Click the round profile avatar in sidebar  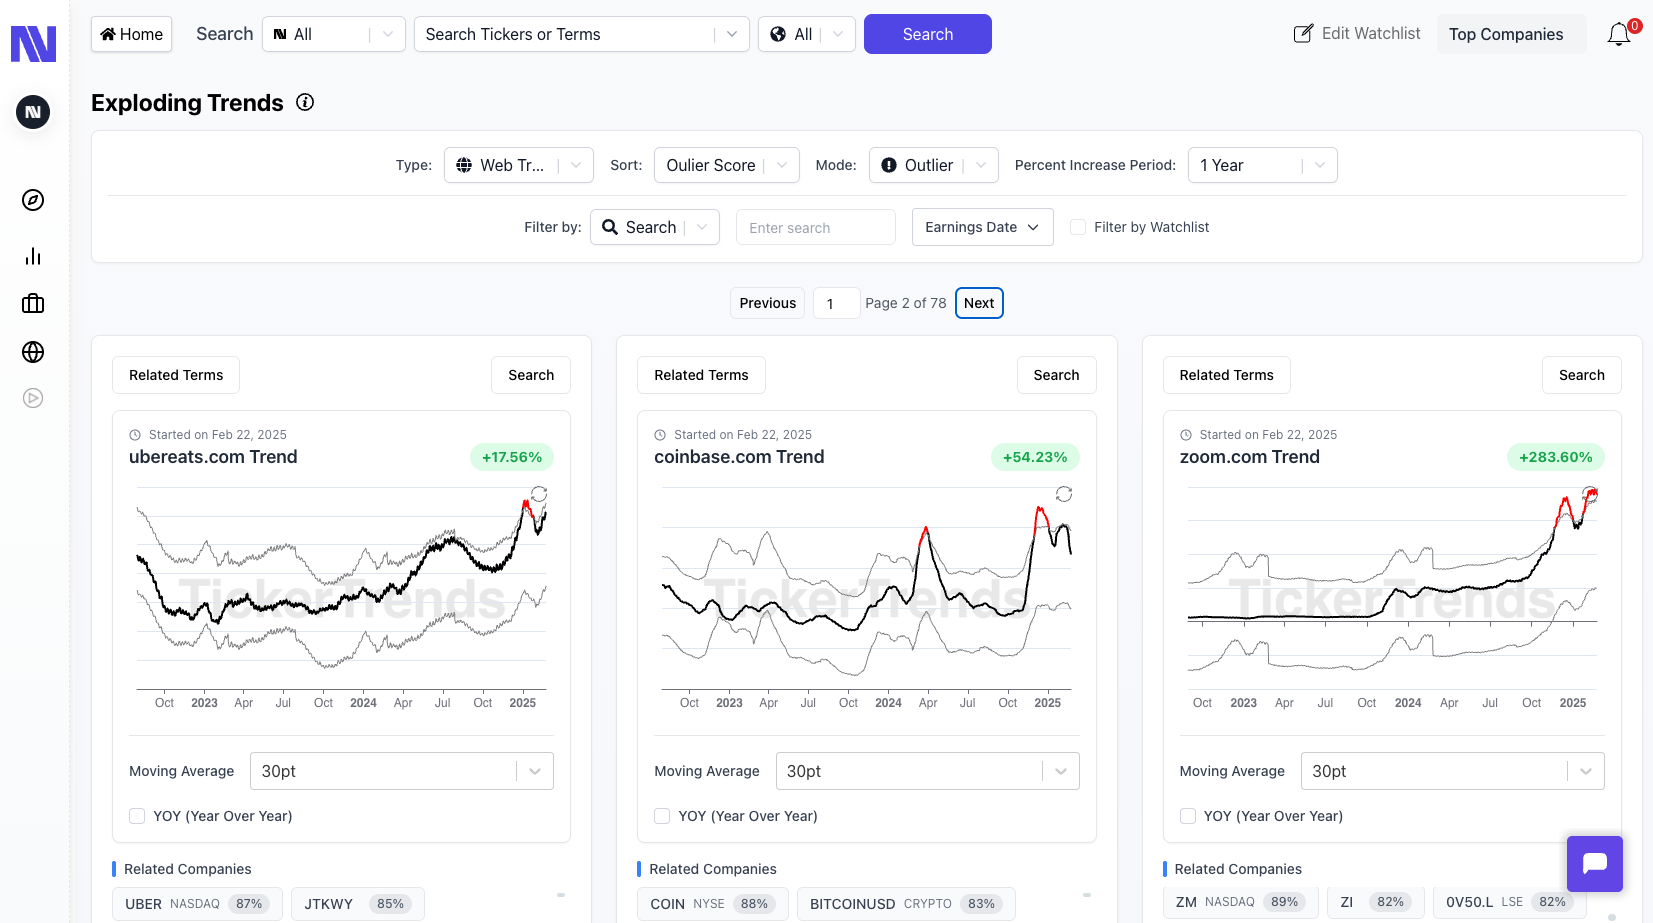[33, 112]
